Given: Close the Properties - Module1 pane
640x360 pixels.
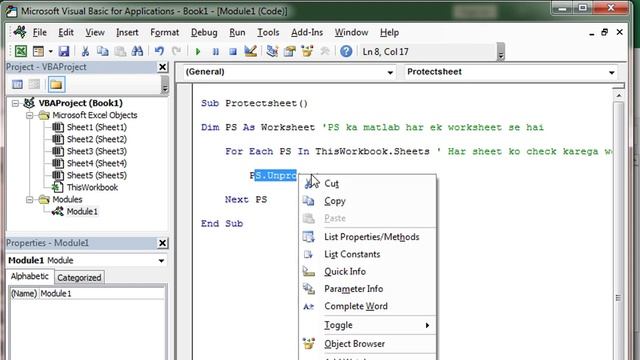Looking at the screenshot, I should pyautogui.click(x=162, y=243).
